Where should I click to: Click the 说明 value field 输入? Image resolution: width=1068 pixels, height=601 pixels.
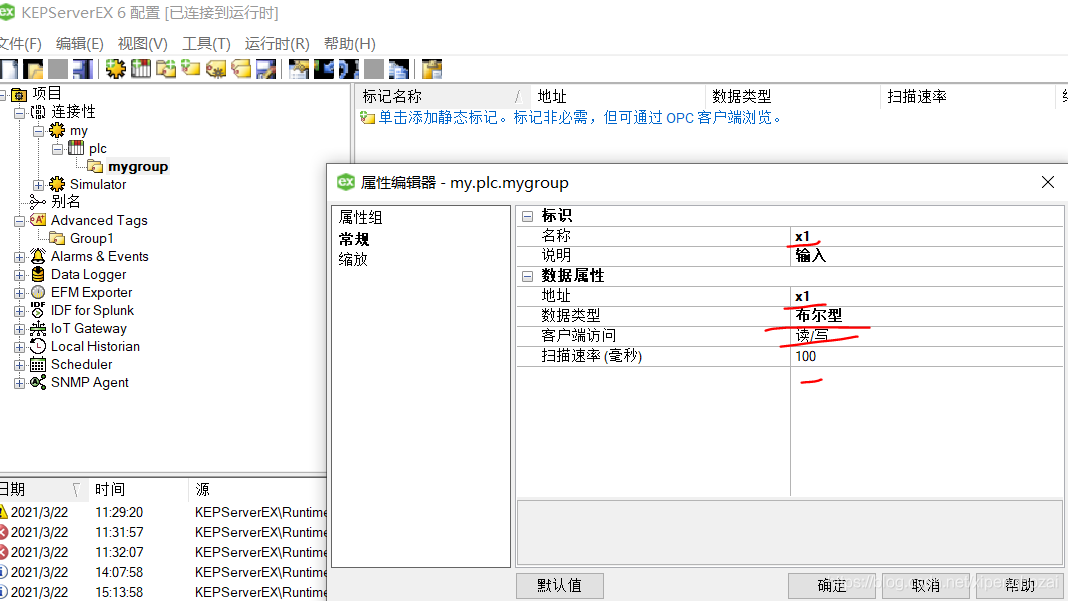[x=926, y=256]
